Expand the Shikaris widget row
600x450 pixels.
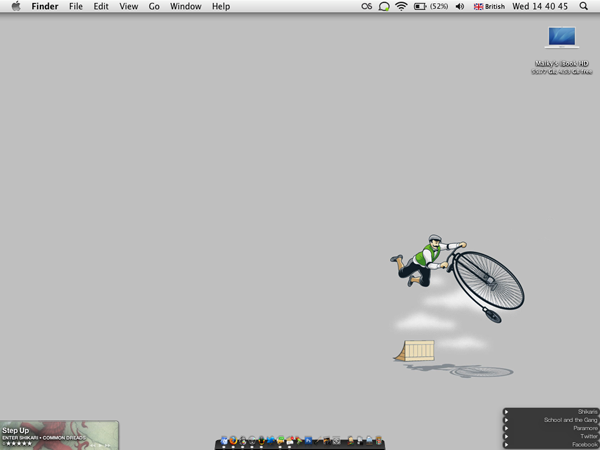[x=506, y=412]
